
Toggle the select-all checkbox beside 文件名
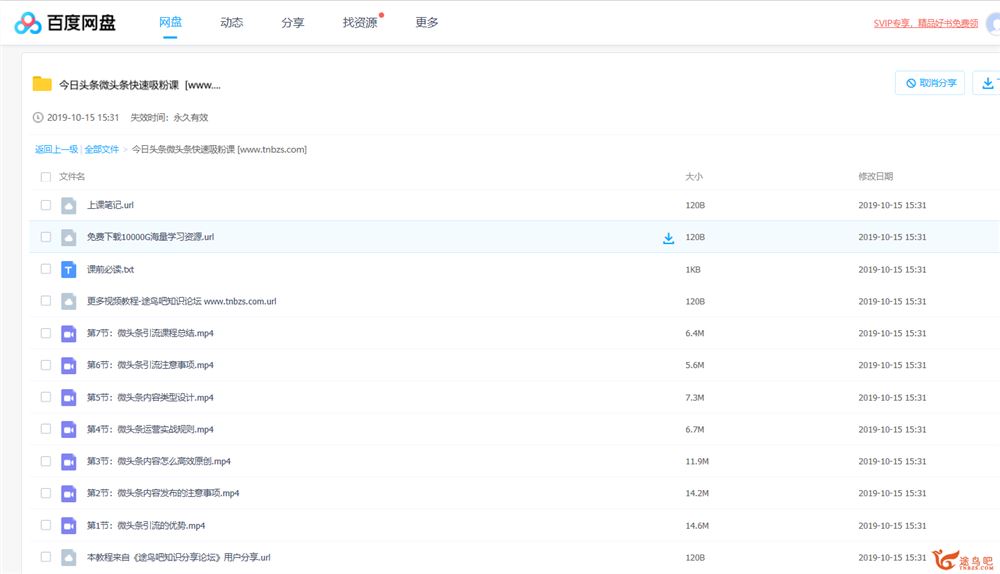tap(45, 177)
